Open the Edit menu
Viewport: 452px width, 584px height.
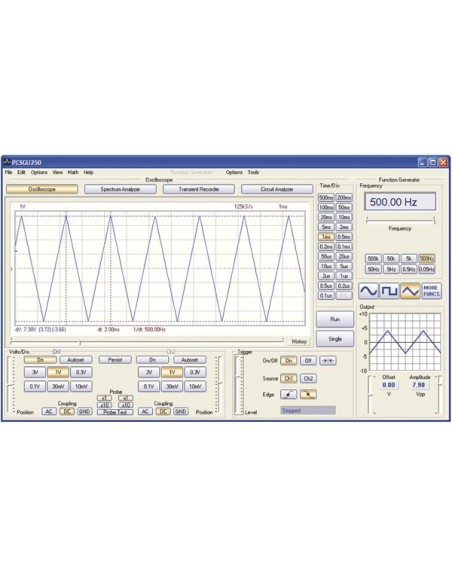coord(21,172)
